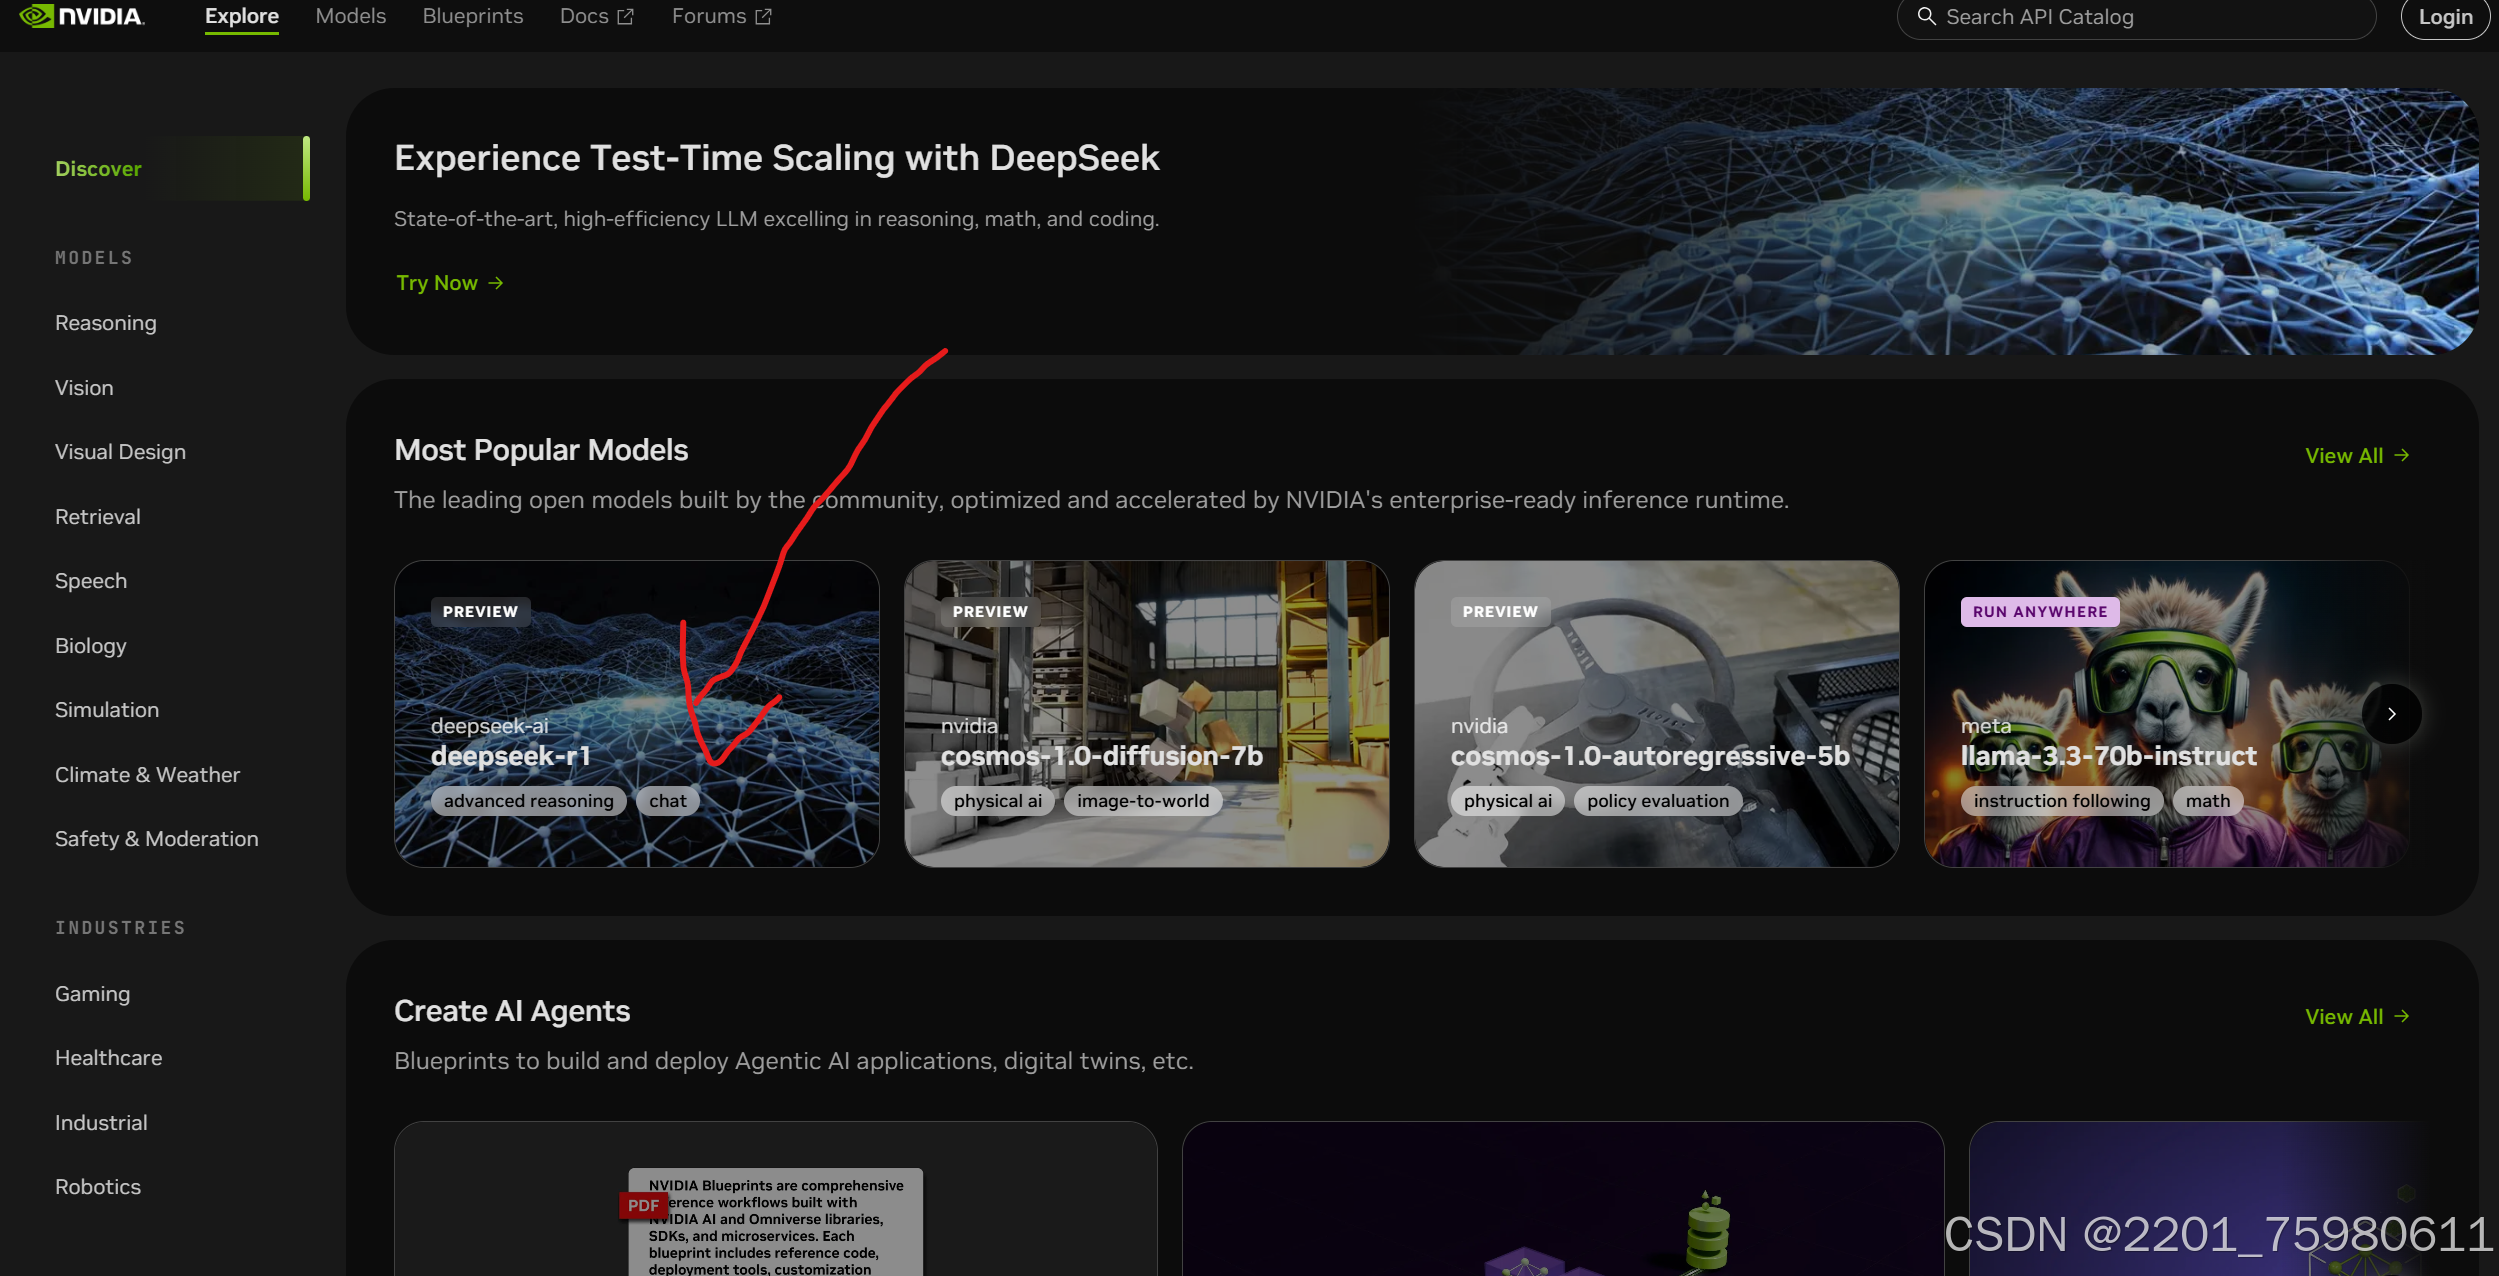2499x1276 pixels.
Task: View all Most Popular Models
Action: point(2356,456)
